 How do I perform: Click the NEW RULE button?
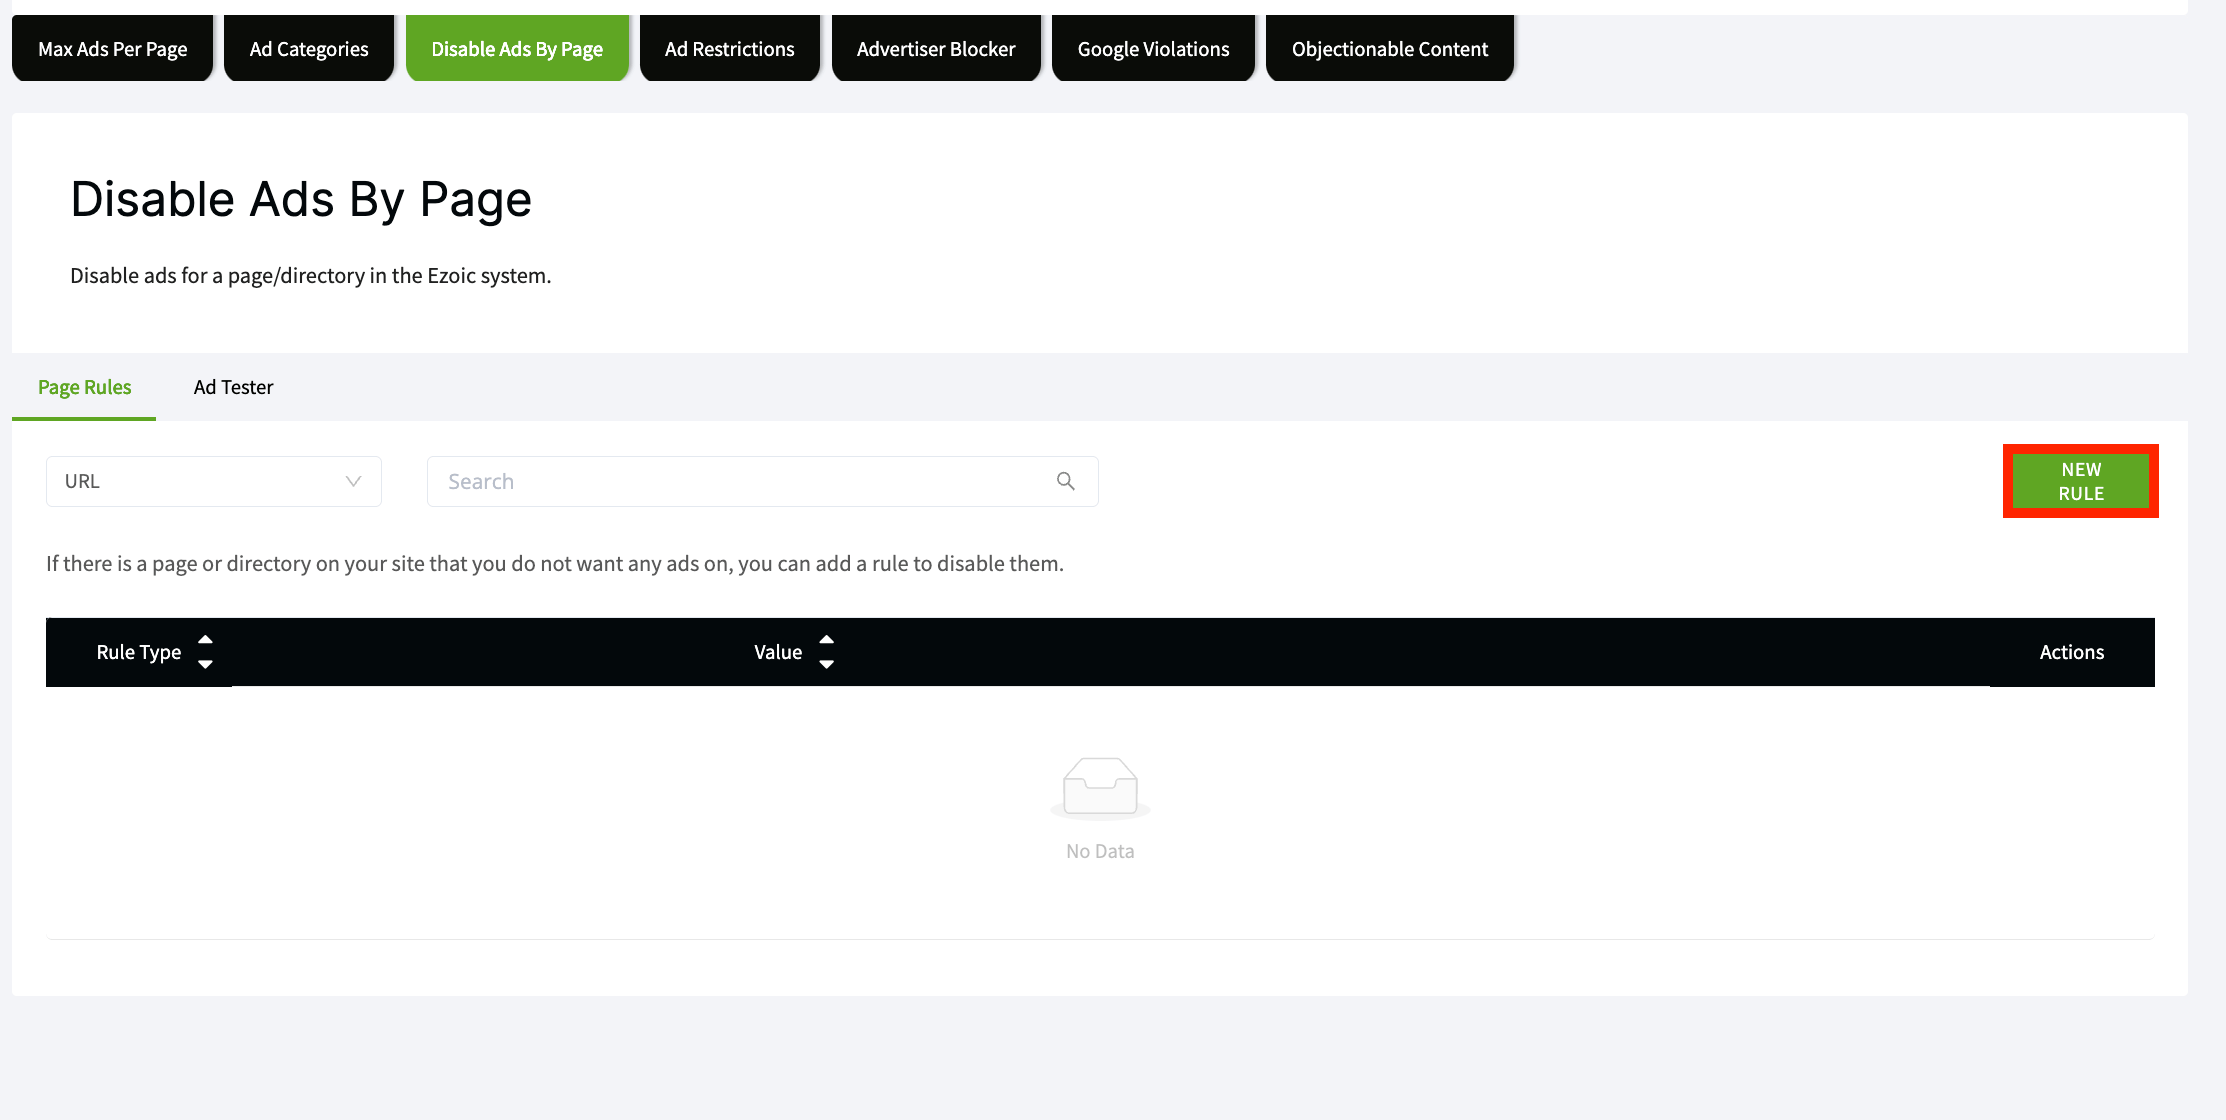[2081, 481]
